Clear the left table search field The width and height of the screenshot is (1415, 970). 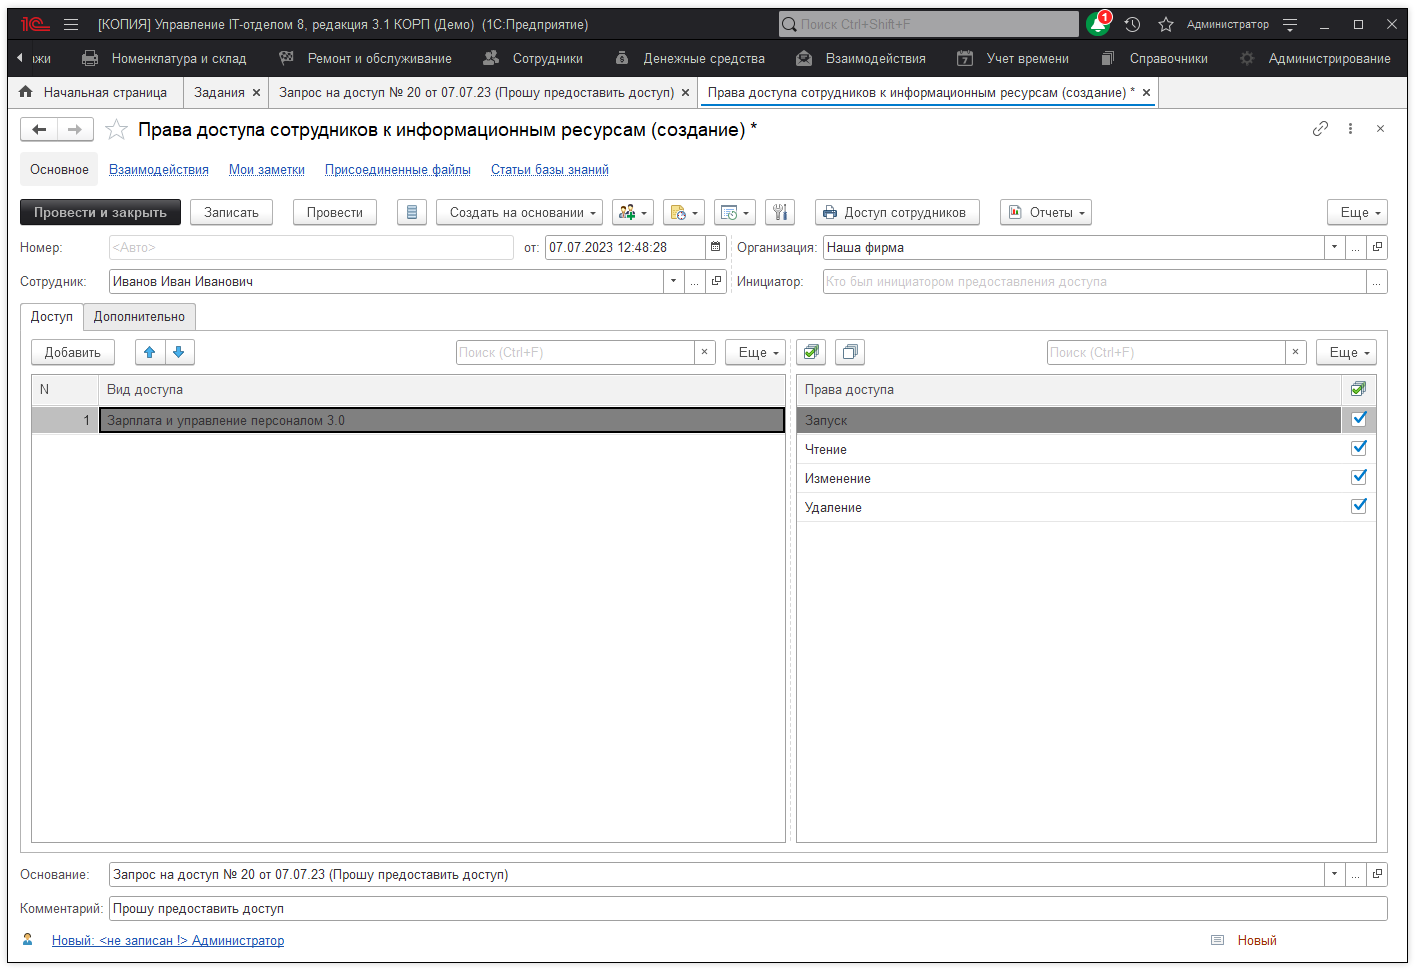click(705, 352)
